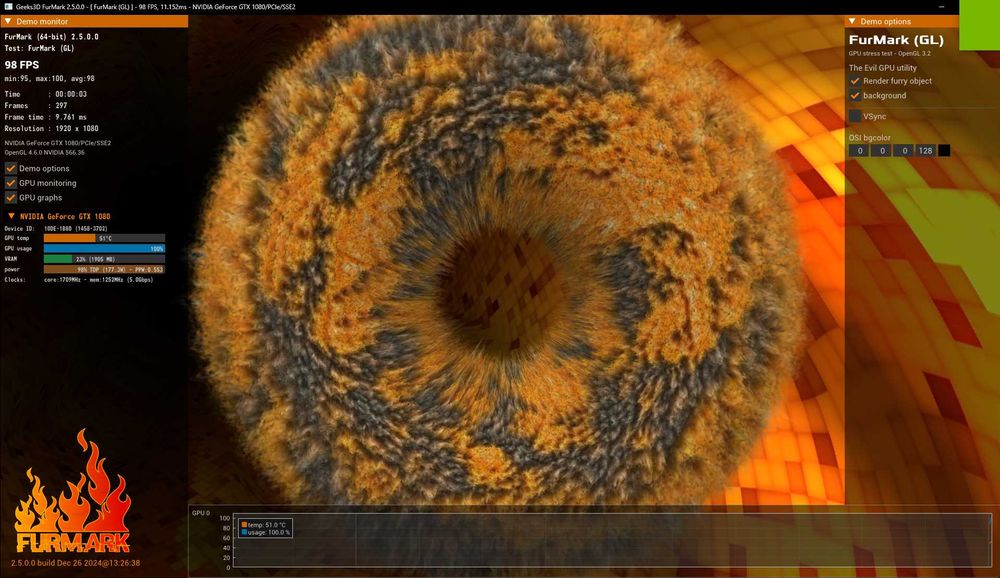Enable the VSync checkbox
Image resolution: width=1000 pixels, height=578 pixels.
coord(855,116)
